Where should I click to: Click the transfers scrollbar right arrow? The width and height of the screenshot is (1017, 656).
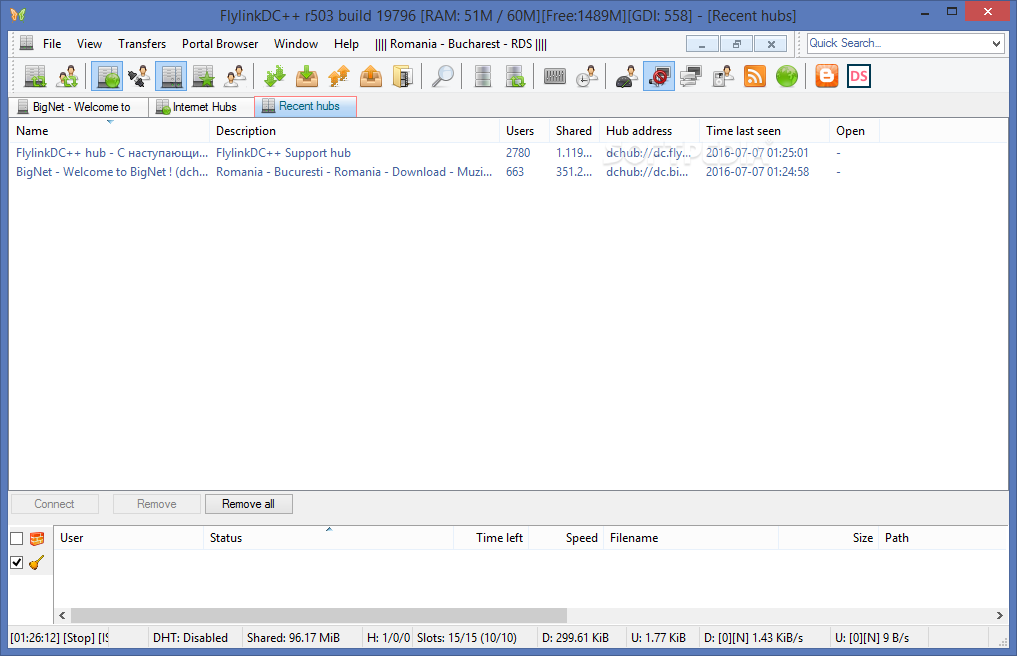click(999, 615)
